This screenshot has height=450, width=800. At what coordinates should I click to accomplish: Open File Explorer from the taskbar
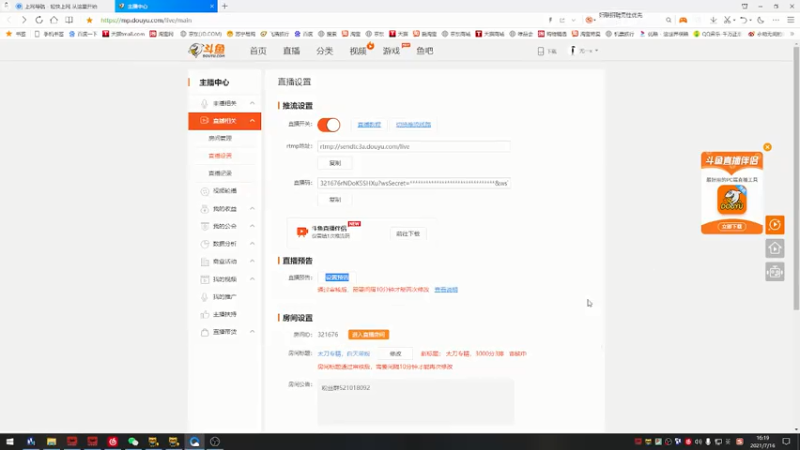(x=51, y=441)
